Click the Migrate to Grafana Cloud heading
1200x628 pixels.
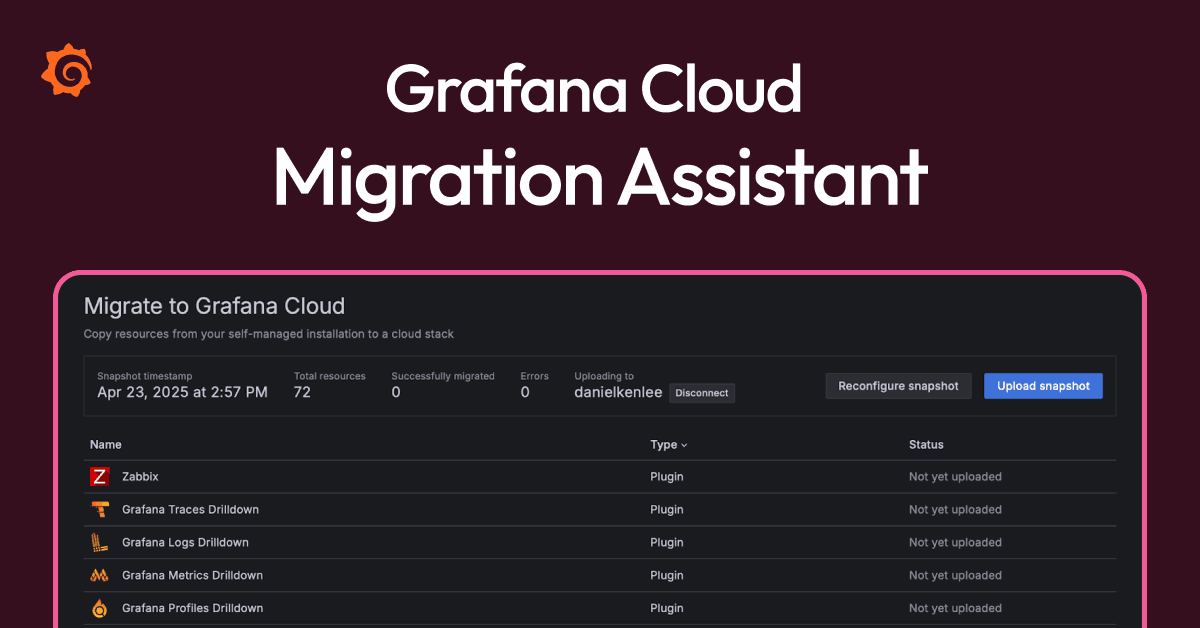coord(215,306)
